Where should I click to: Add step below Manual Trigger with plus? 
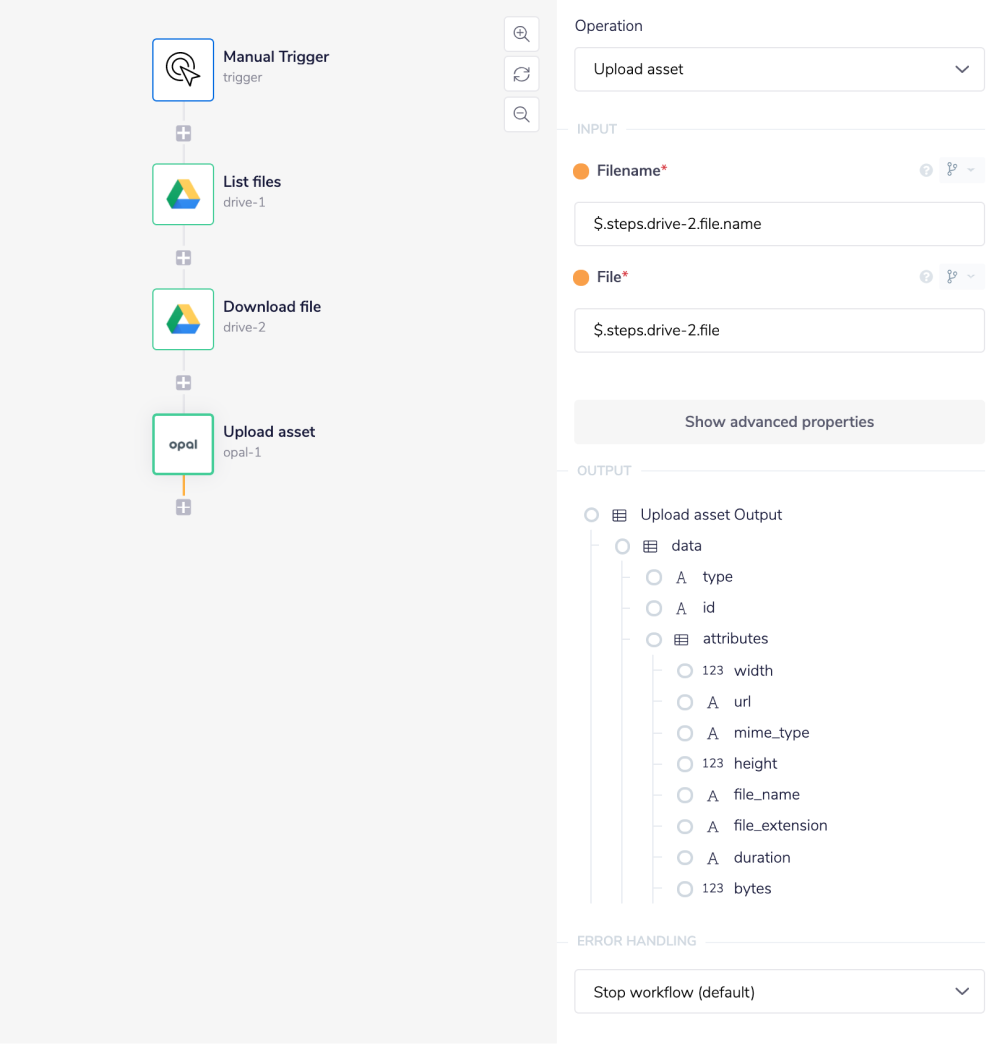183,133
